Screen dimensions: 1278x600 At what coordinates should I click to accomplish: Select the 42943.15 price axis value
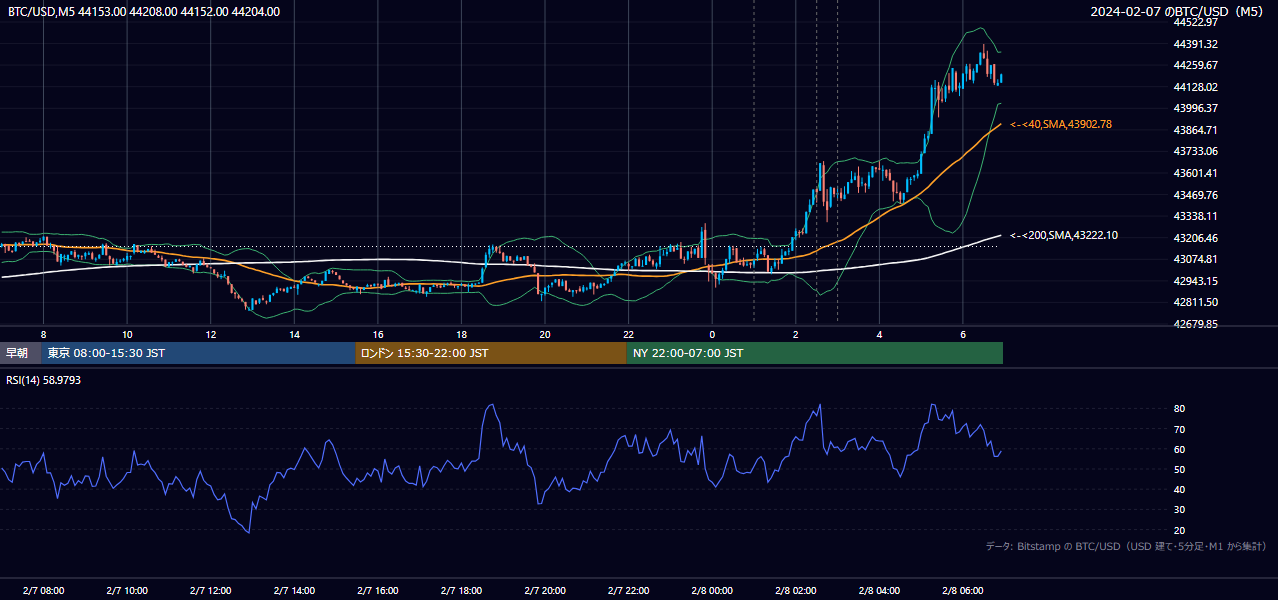point(1195,281)
